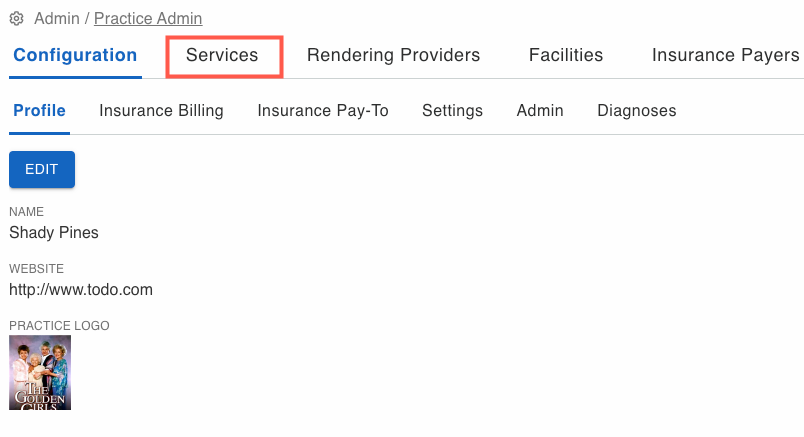Screen dimensions: 804x437
Task: Open the Settings sub-tab
Action: pos(452,110)
